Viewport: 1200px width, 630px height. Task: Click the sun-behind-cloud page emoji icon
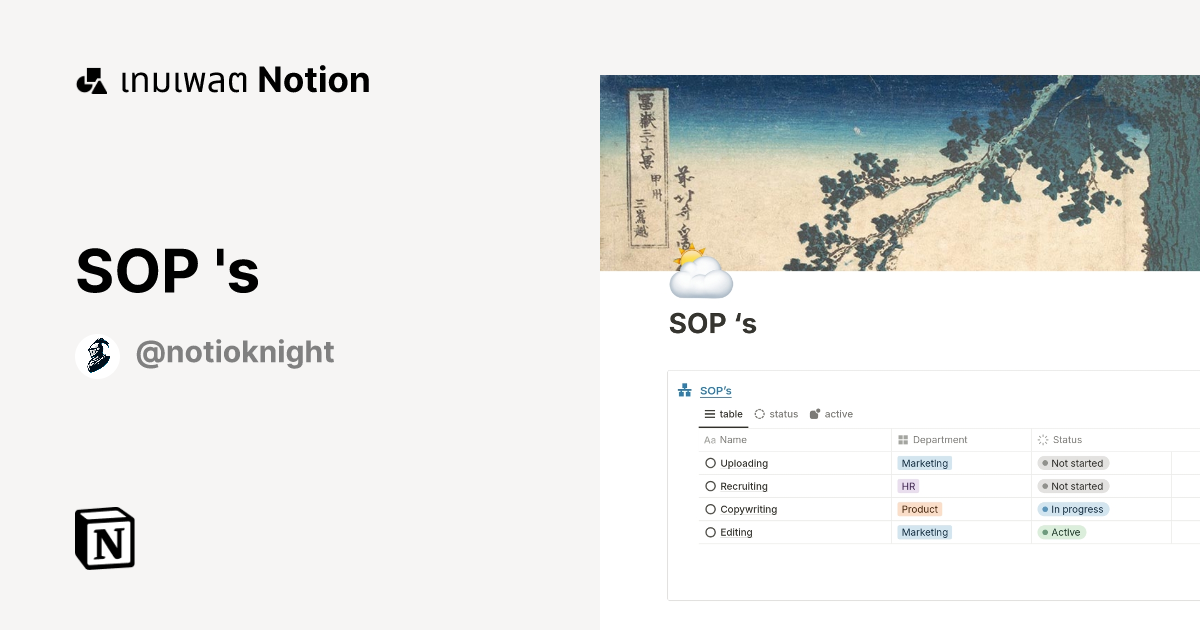click(x=700, y=272)
